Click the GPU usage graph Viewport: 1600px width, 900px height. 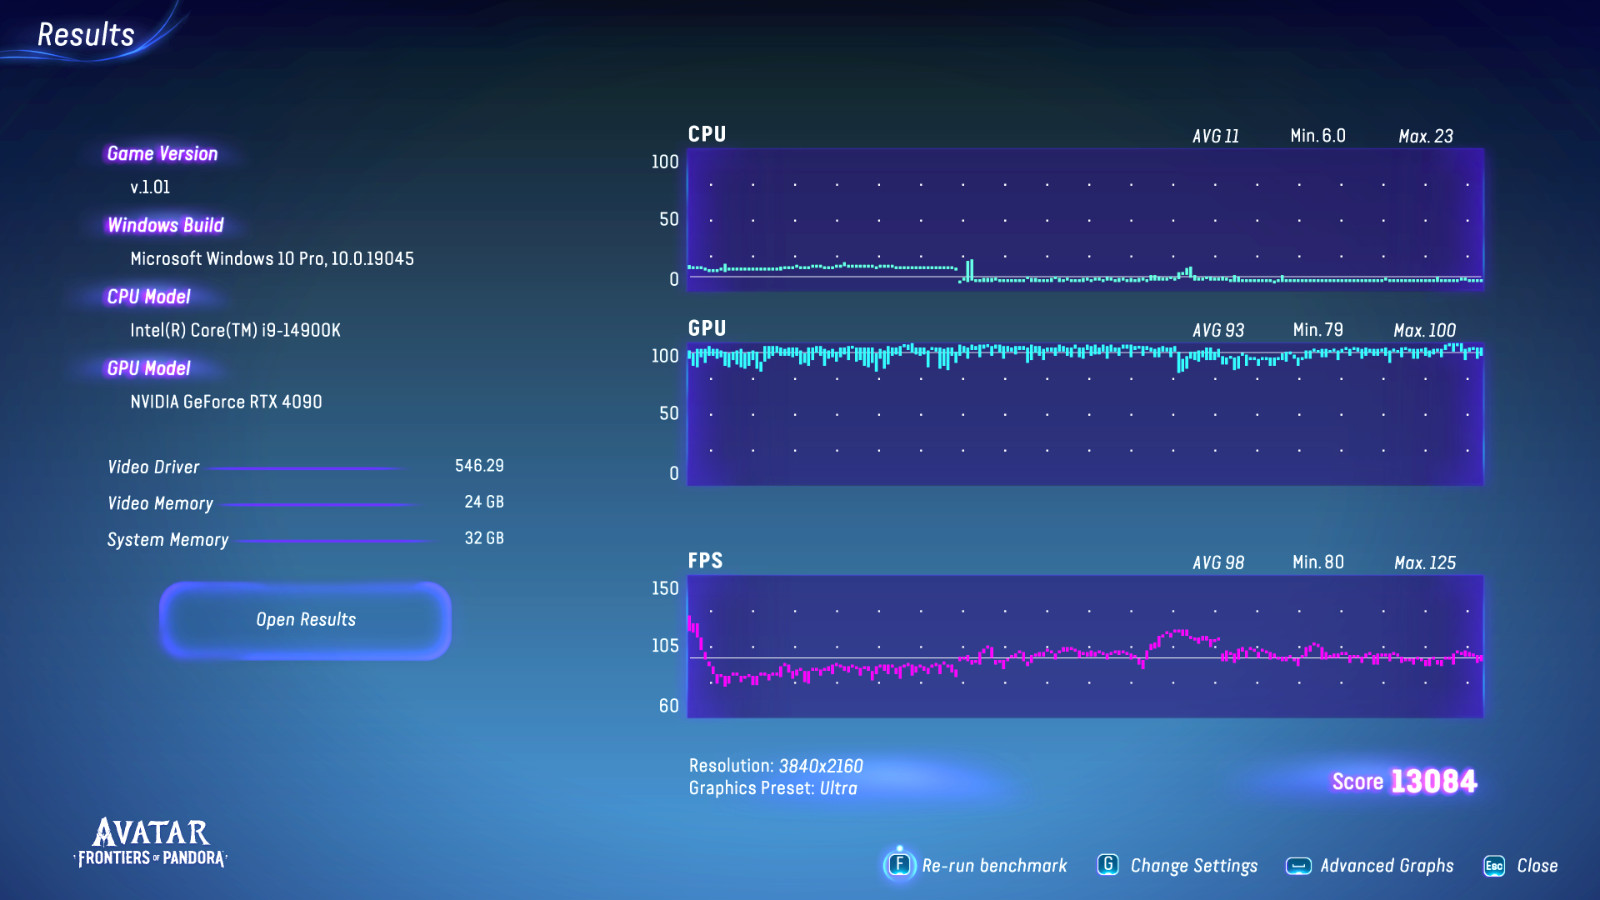coord(1085,414)
